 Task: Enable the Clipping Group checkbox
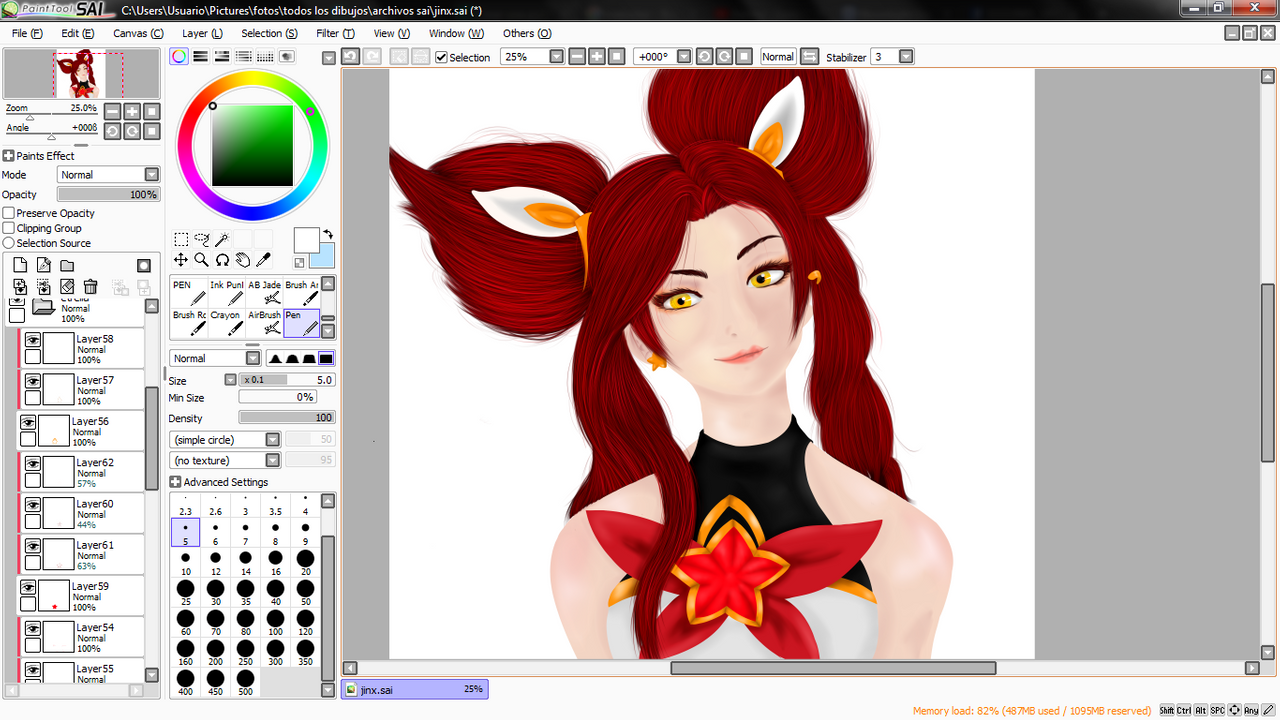(9, 228)
